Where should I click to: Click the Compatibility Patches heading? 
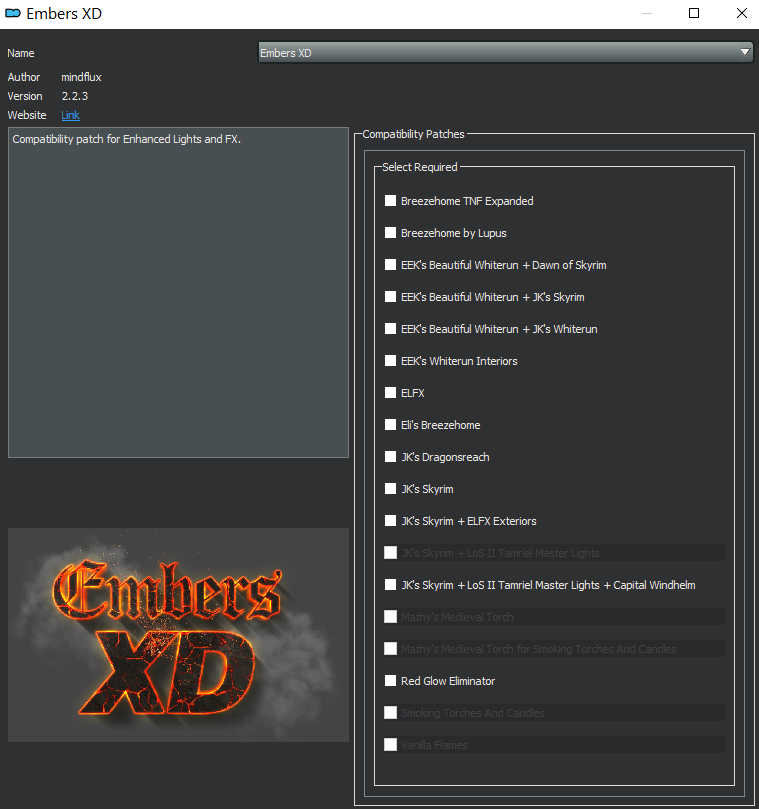[413, 134]
